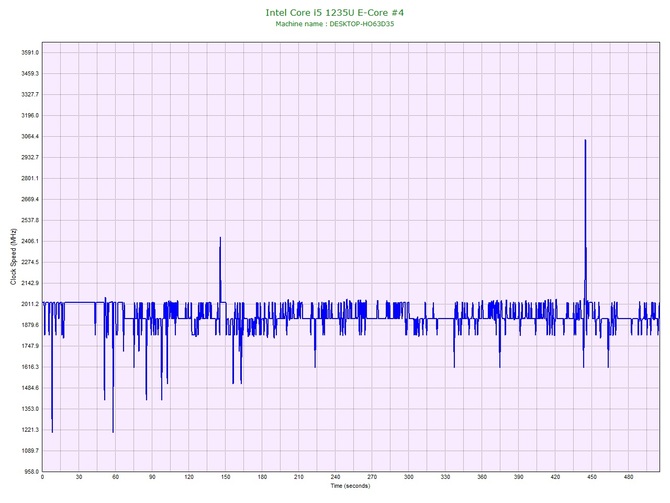Click the 150 tick label on time axis
This screenshot has width=670, height=503.
(226, 477)
